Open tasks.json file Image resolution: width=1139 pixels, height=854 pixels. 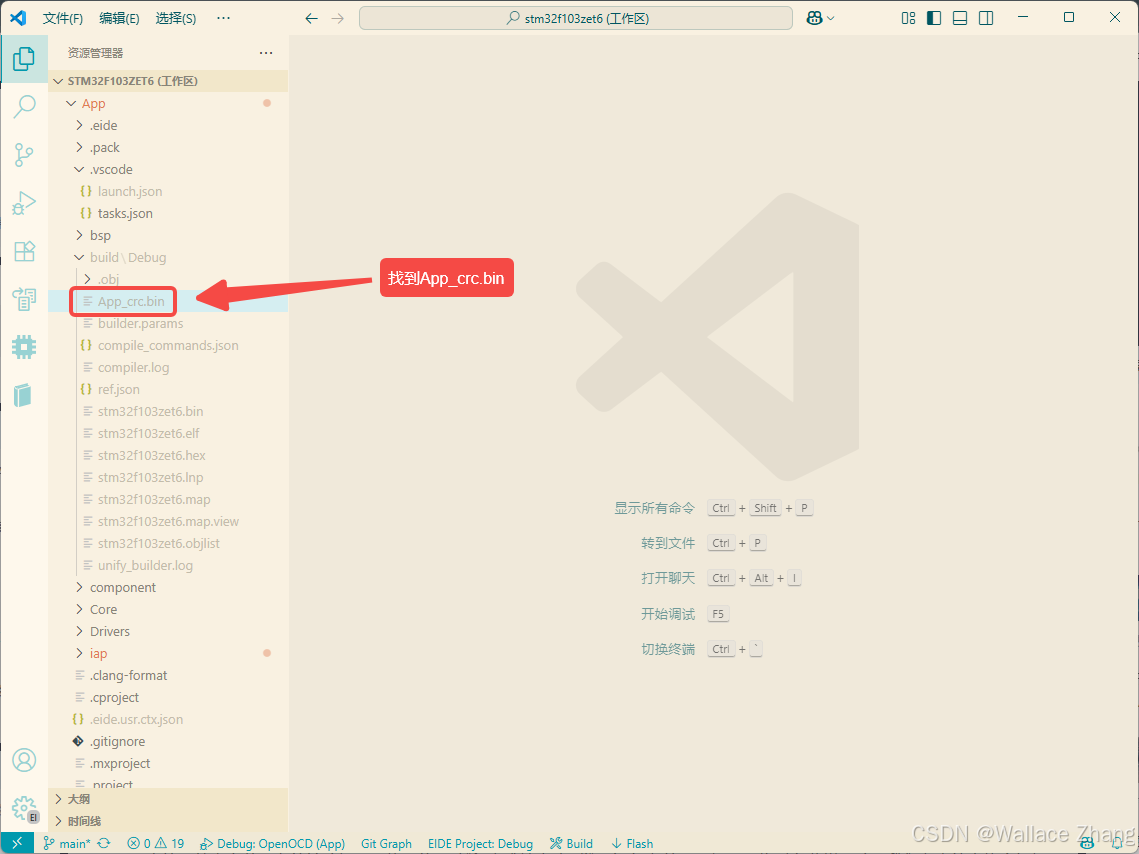coord(169,214)
